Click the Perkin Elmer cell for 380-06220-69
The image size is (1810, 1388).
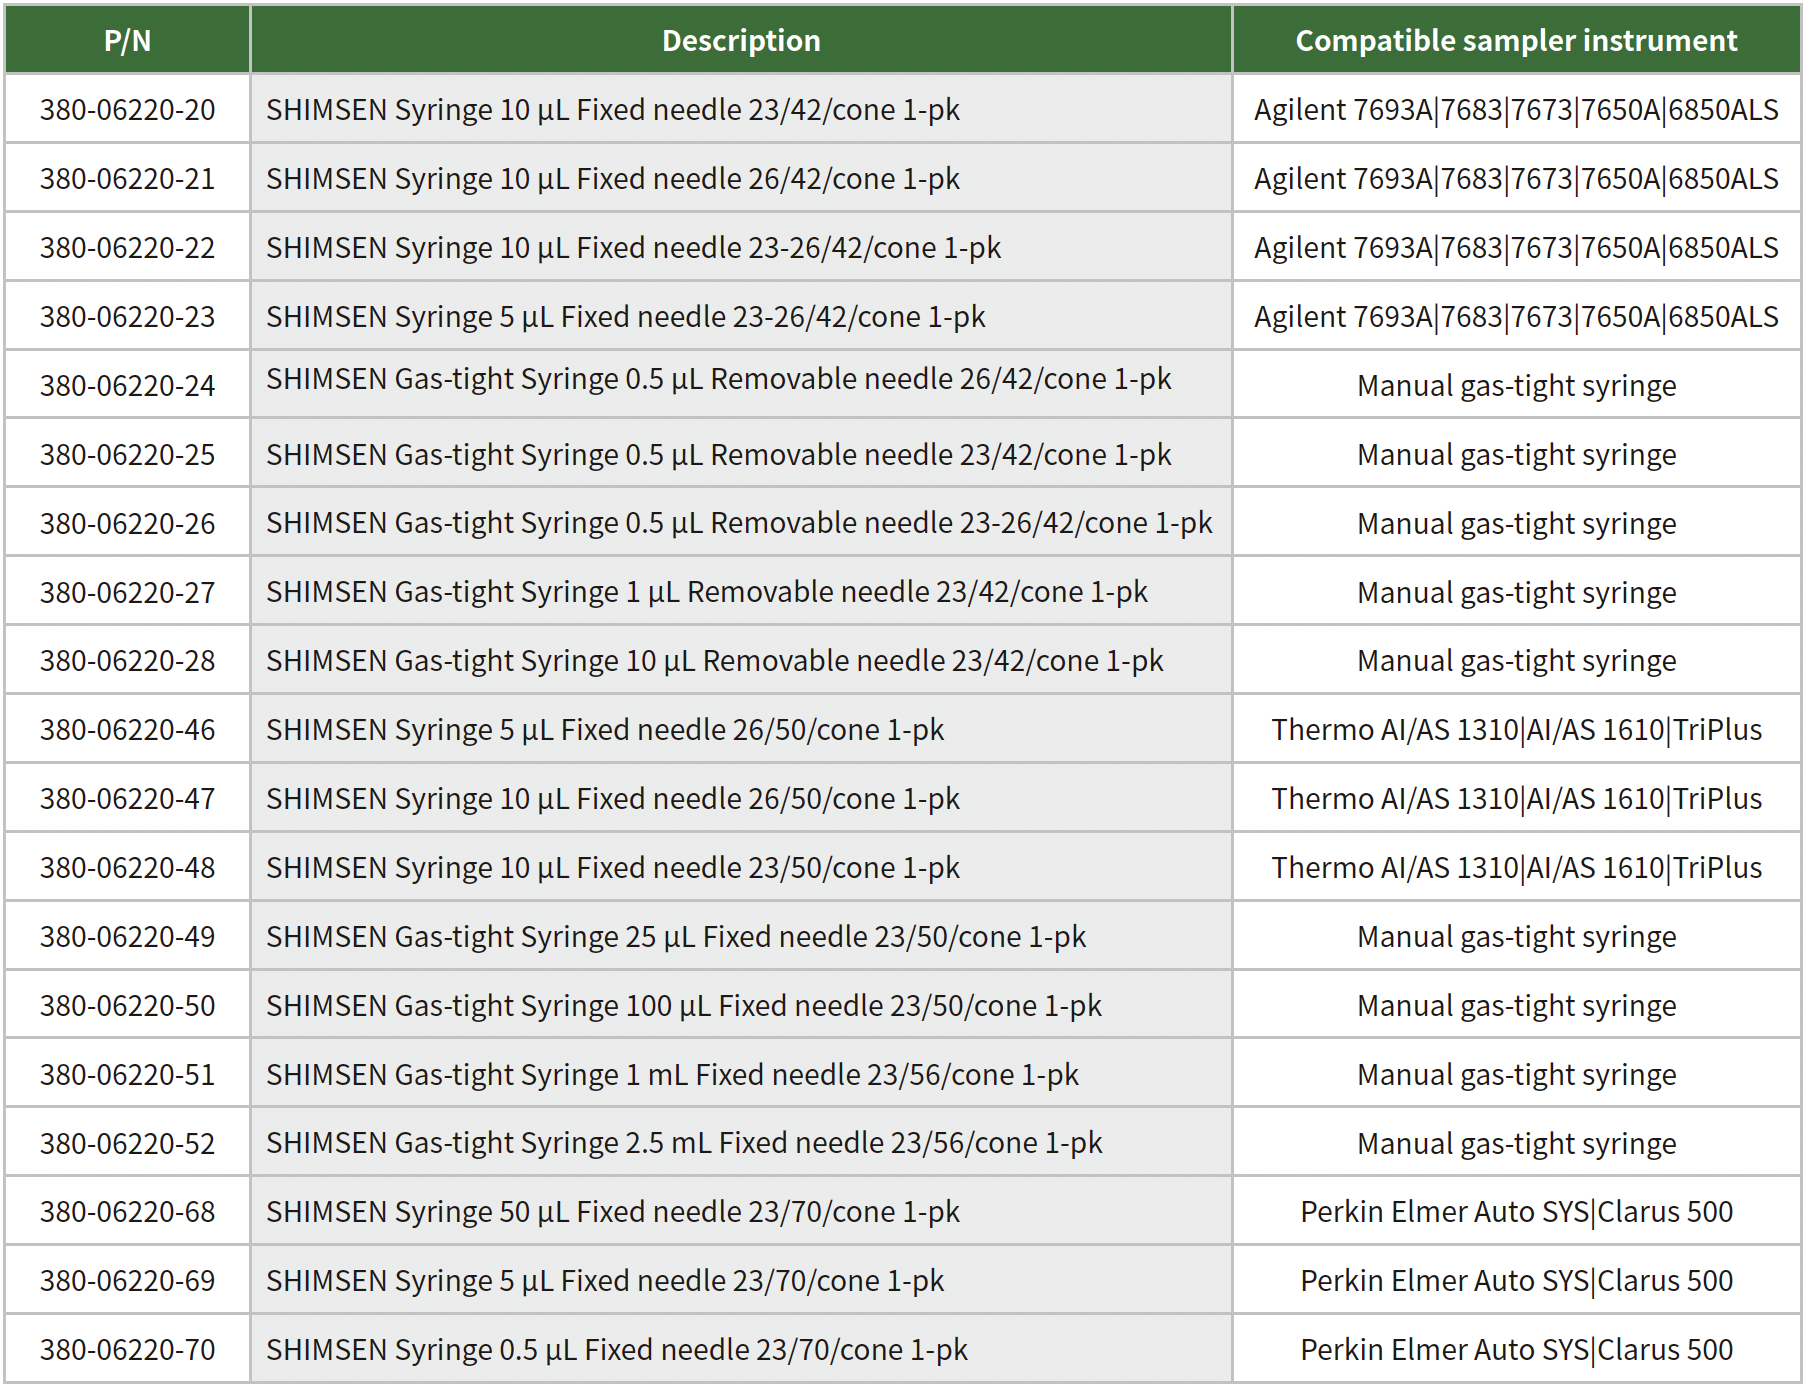[1515, 1281]
